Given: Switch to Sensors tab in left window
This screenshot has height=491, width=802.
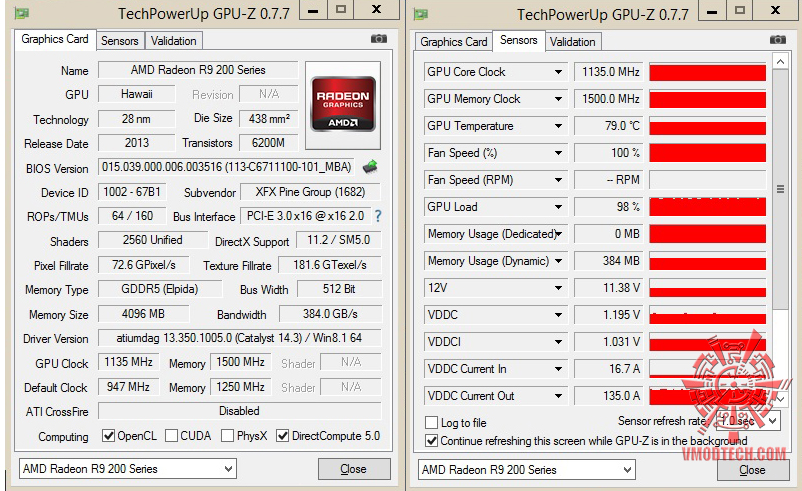Looking at the screenshot, I should tap(120, 41).
